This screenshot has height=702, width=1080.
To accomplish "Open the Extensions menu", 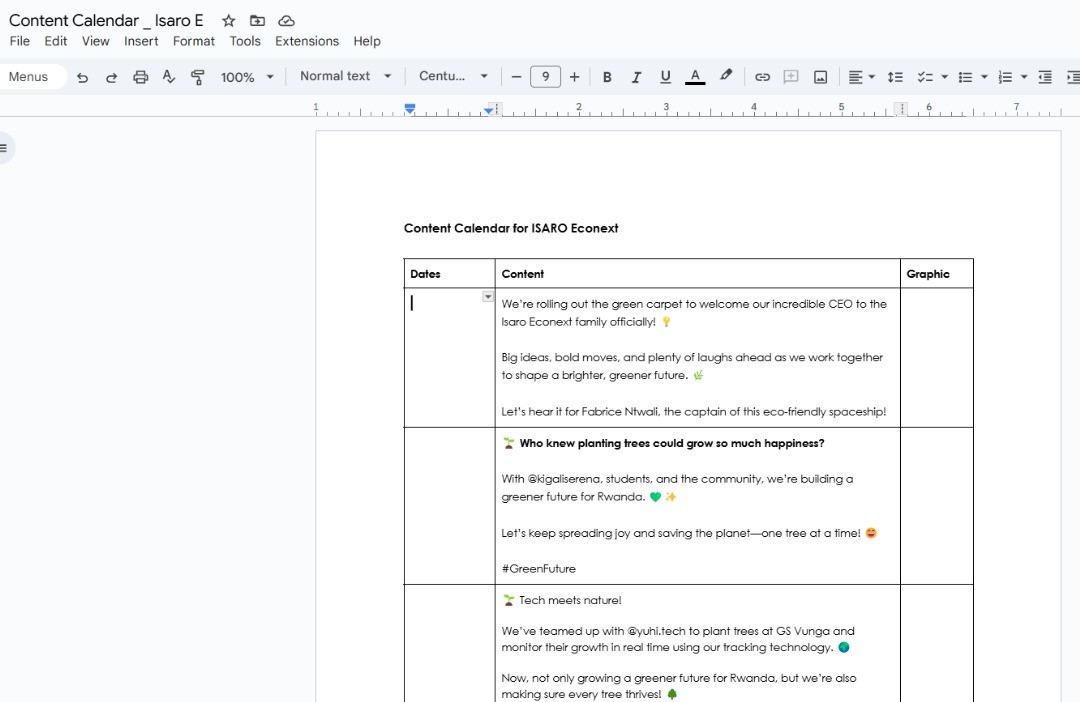I will [x=307, y=41].
